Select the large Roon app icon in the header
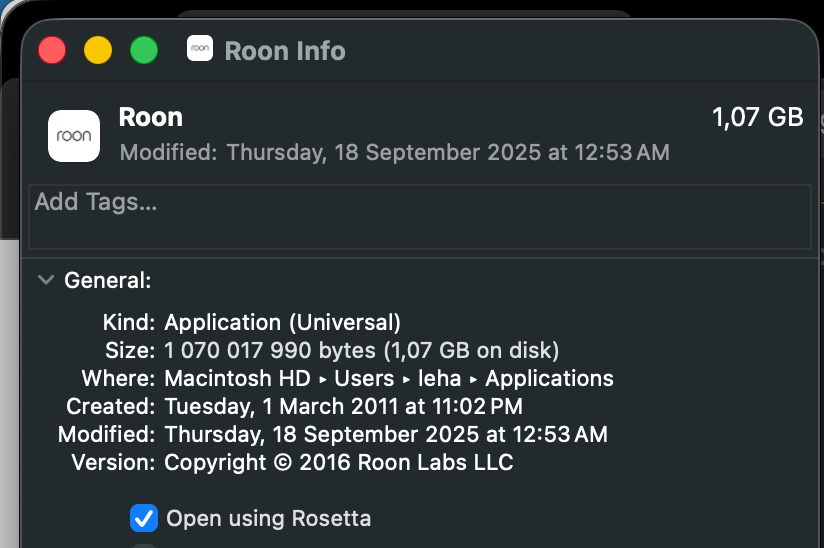 (x=74, y=135)
